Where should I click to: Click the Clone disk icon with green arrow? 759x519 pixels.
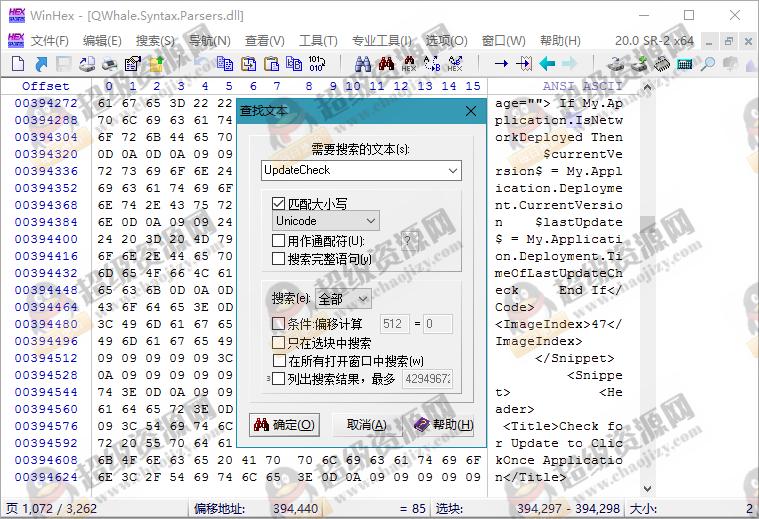click(x=639, y=63)
